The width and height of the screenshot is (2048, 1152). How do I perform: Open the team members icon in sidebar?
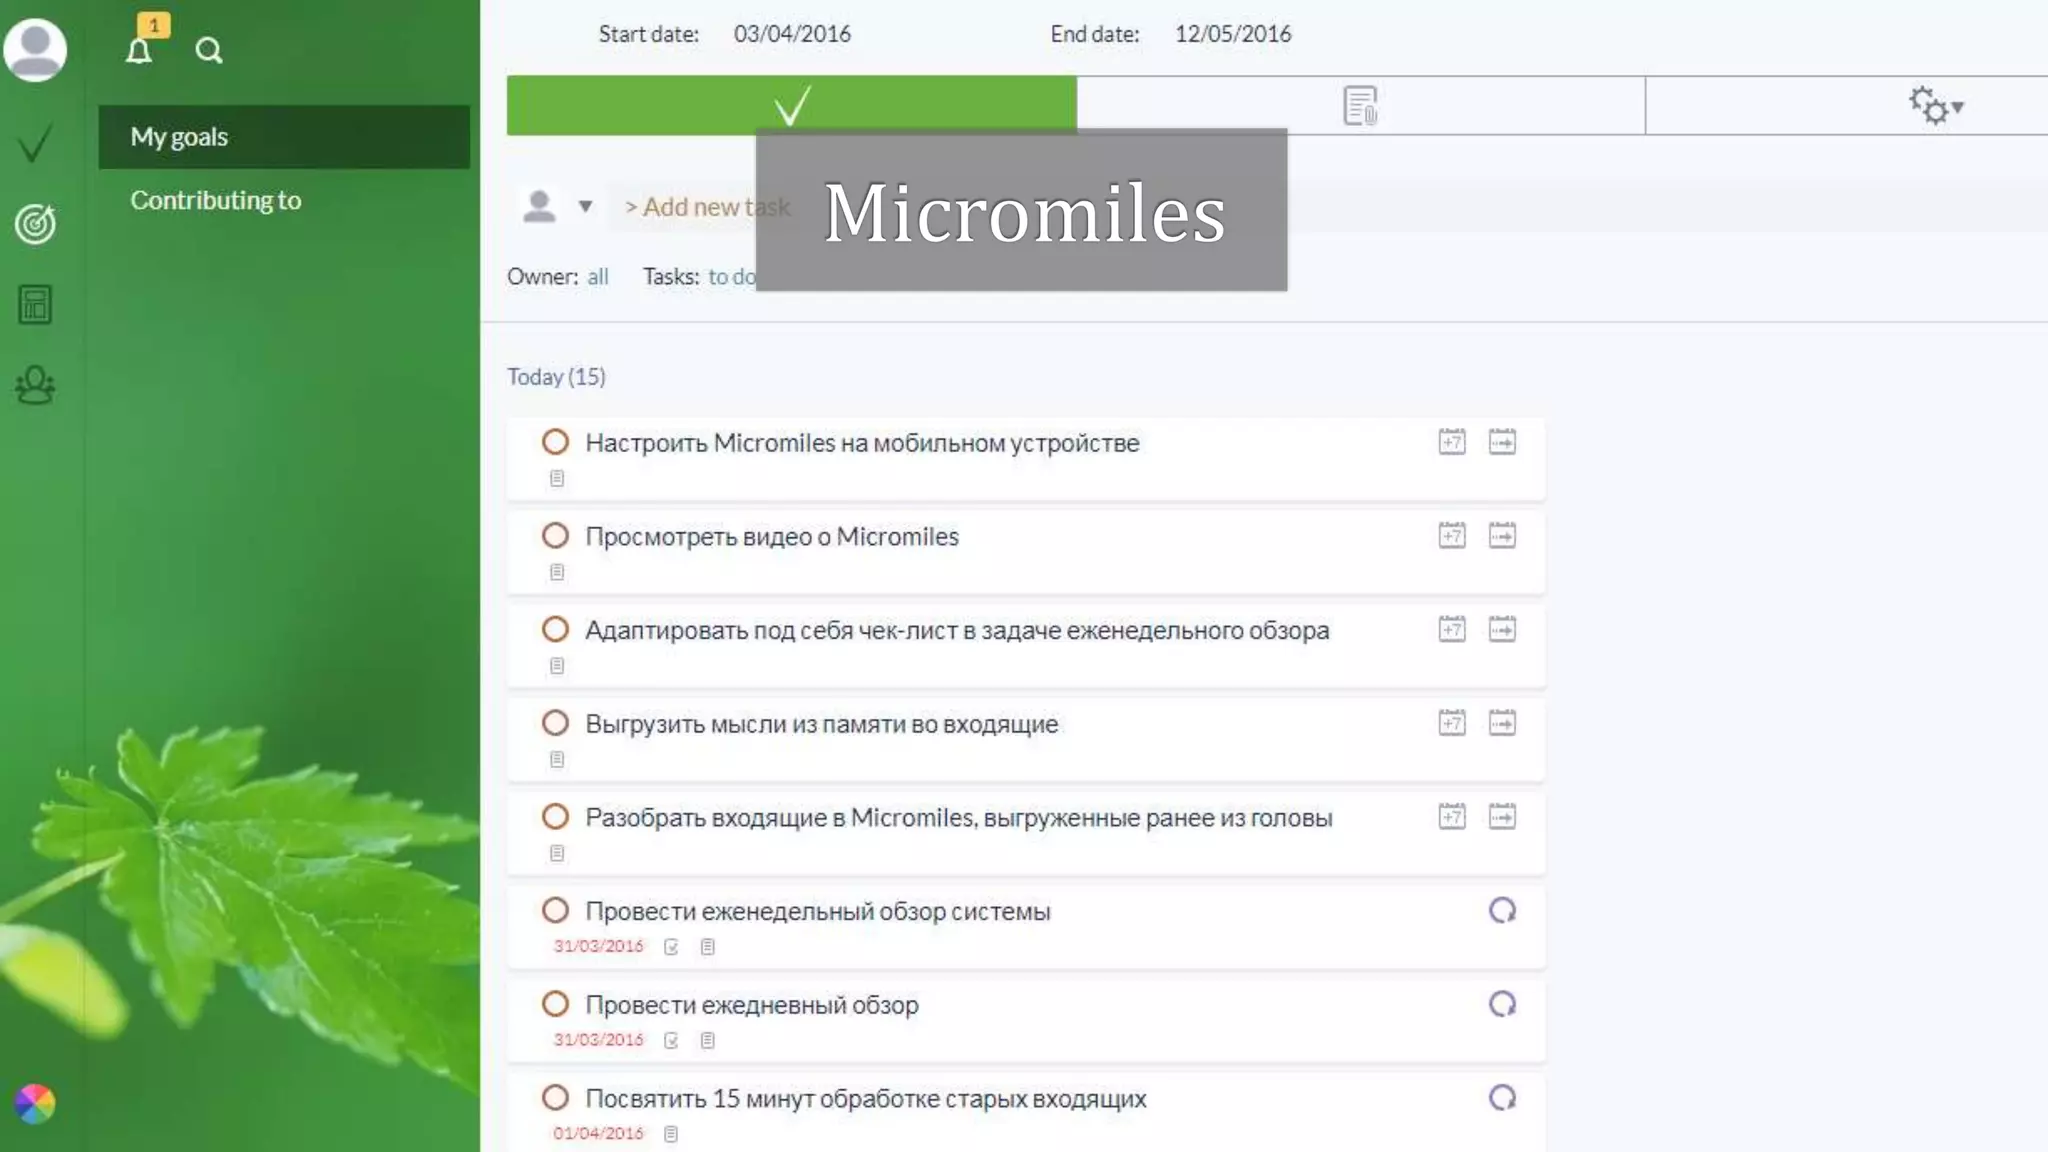(x=35, y=385)
